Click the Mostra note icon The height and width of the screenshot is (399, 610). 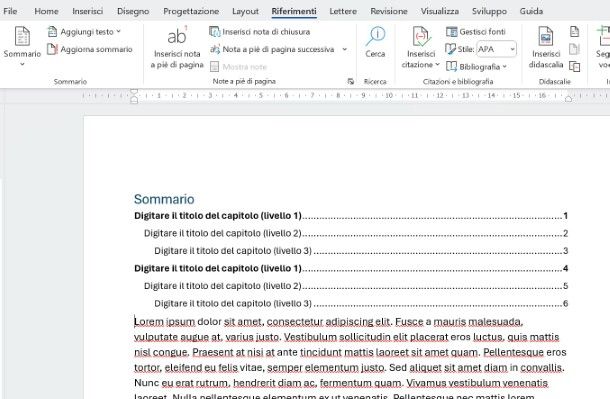pyautogui.click(x=214, y=67)
